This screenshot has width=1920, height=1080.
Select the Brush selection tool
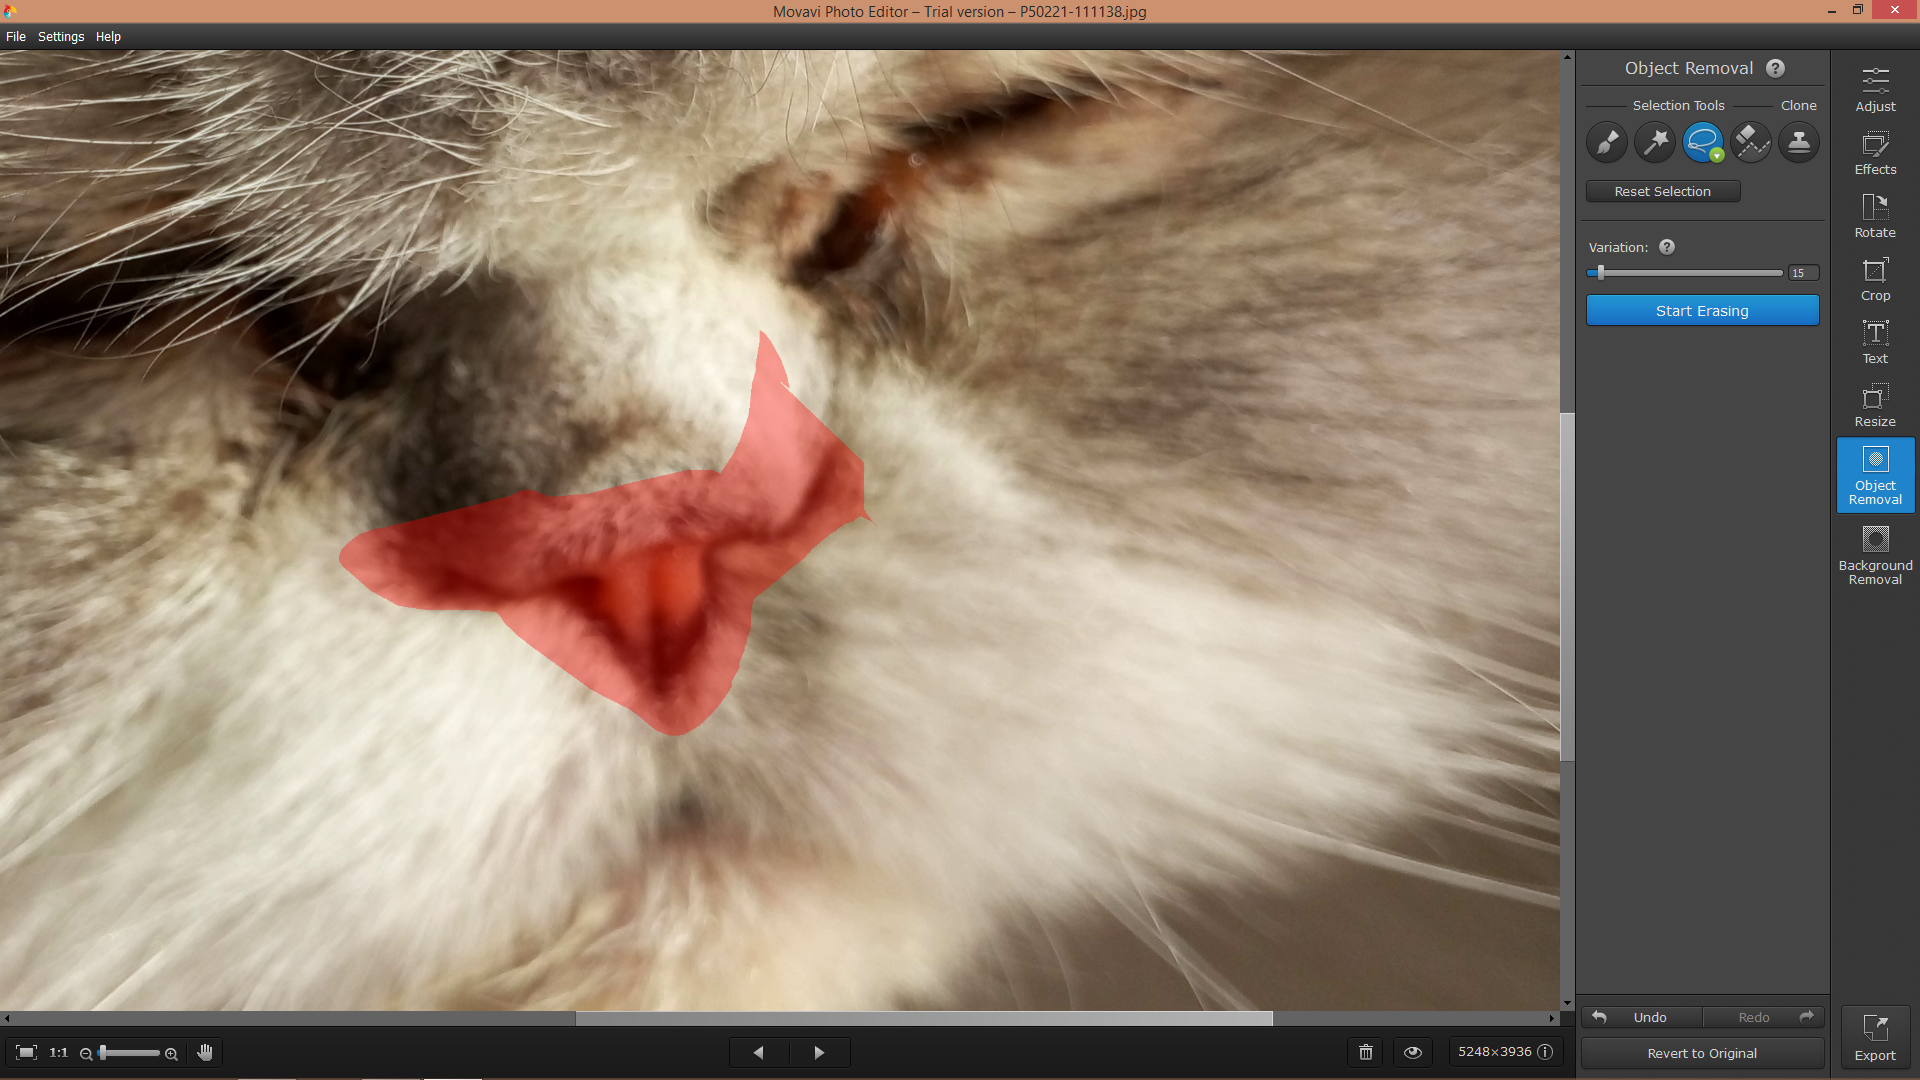(1607, 143)
